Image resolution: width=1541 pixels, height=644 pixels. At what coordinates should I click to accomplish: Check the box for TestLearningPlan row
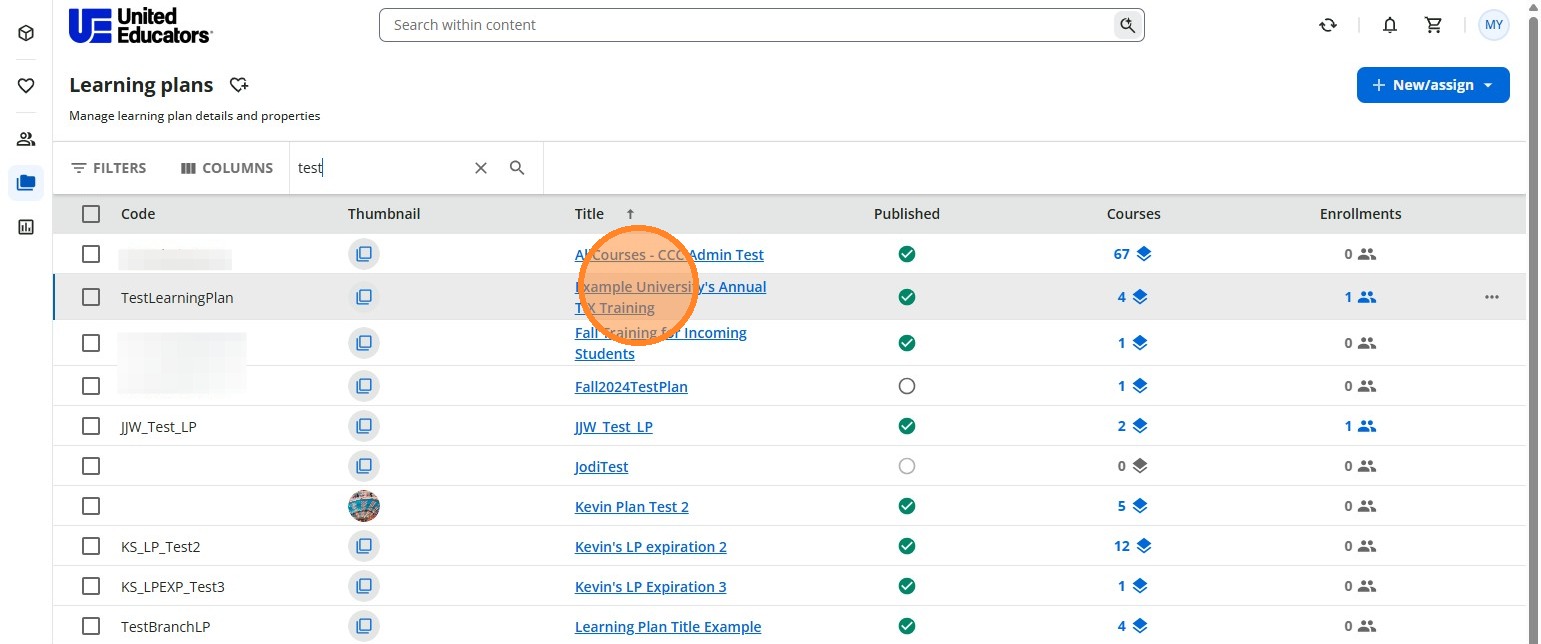(x=91, y=297)
